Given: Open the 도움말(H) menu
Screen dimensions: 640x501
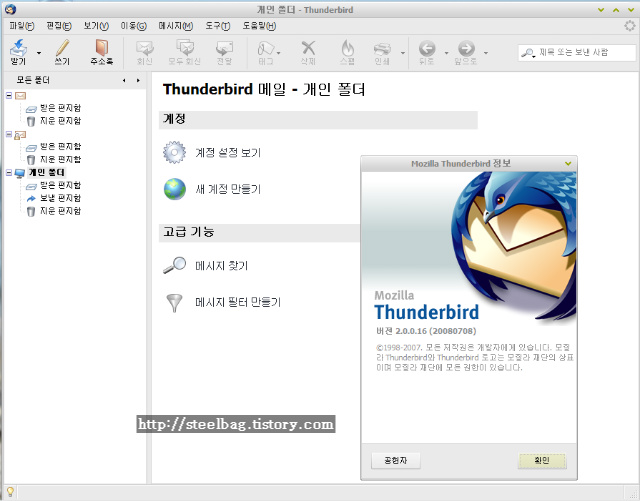Looking at the screenshot, I should click(x=259, y=26).
